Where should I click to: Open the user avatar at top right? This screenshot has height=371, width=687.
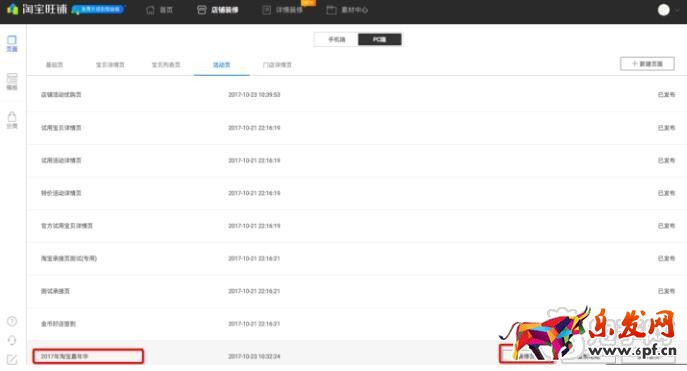coord(664,10)
